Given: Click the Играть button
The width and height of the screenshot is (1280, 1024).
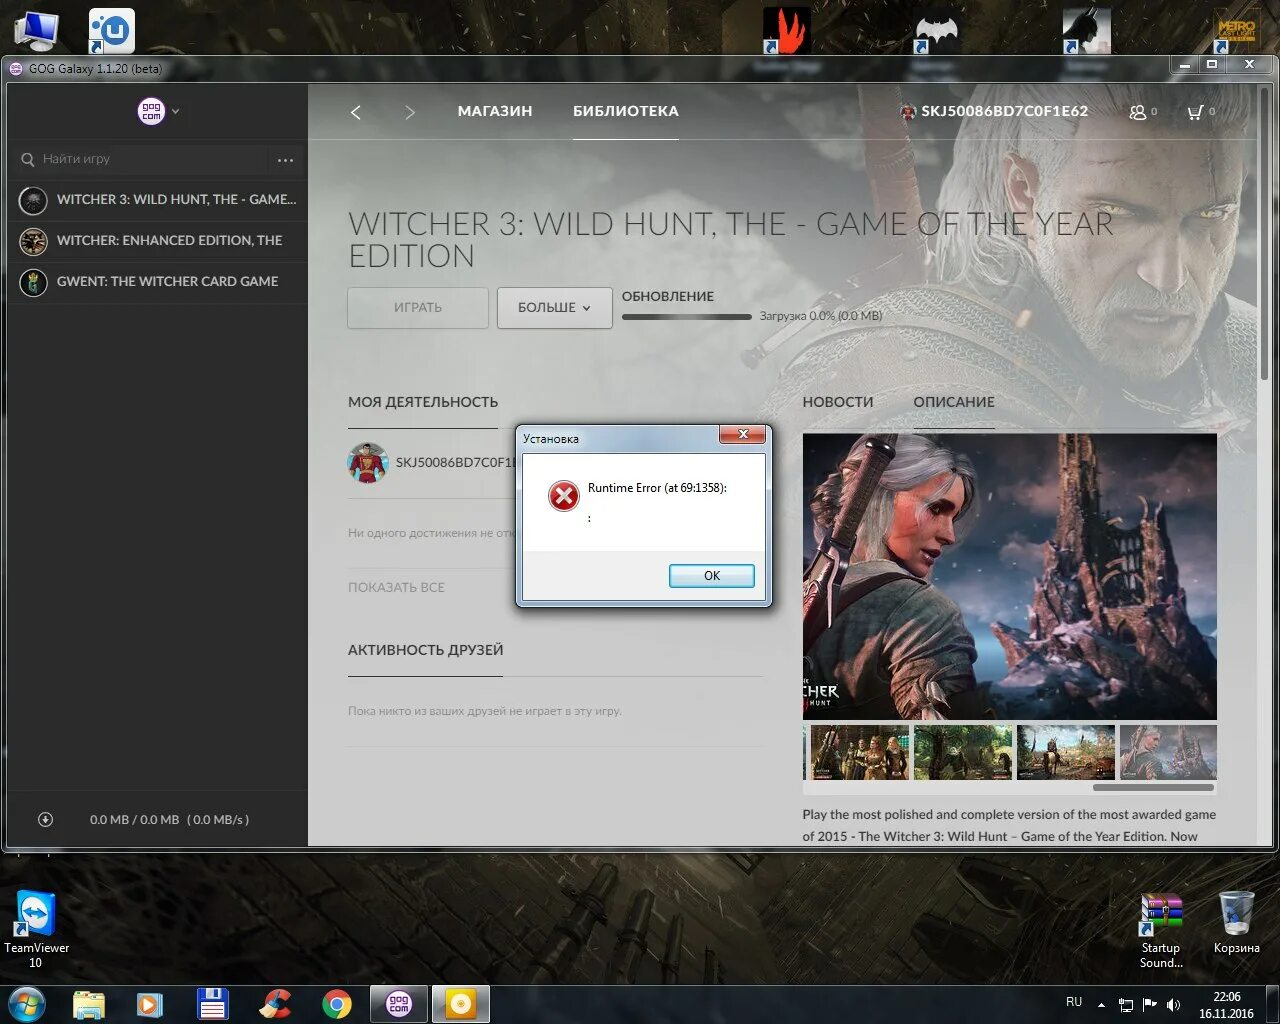Looking at the screenshot, I should [418, 308].
